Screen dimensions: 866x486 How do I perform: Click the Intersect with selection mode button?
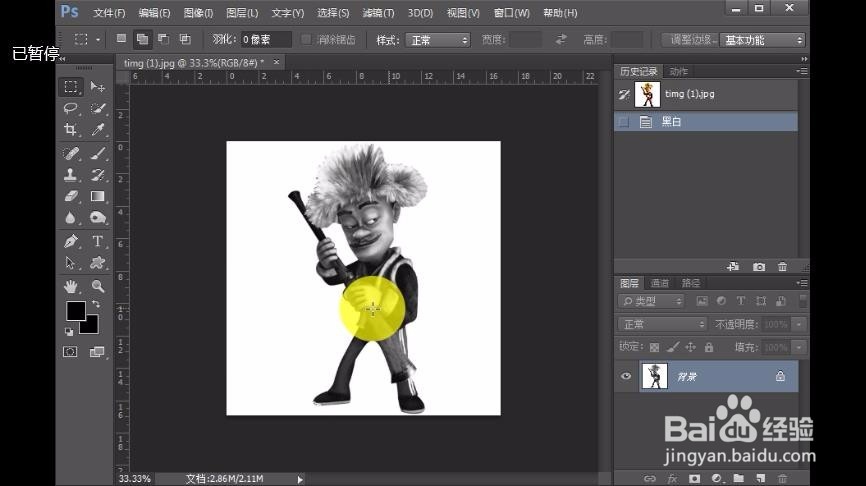(185, 39)
